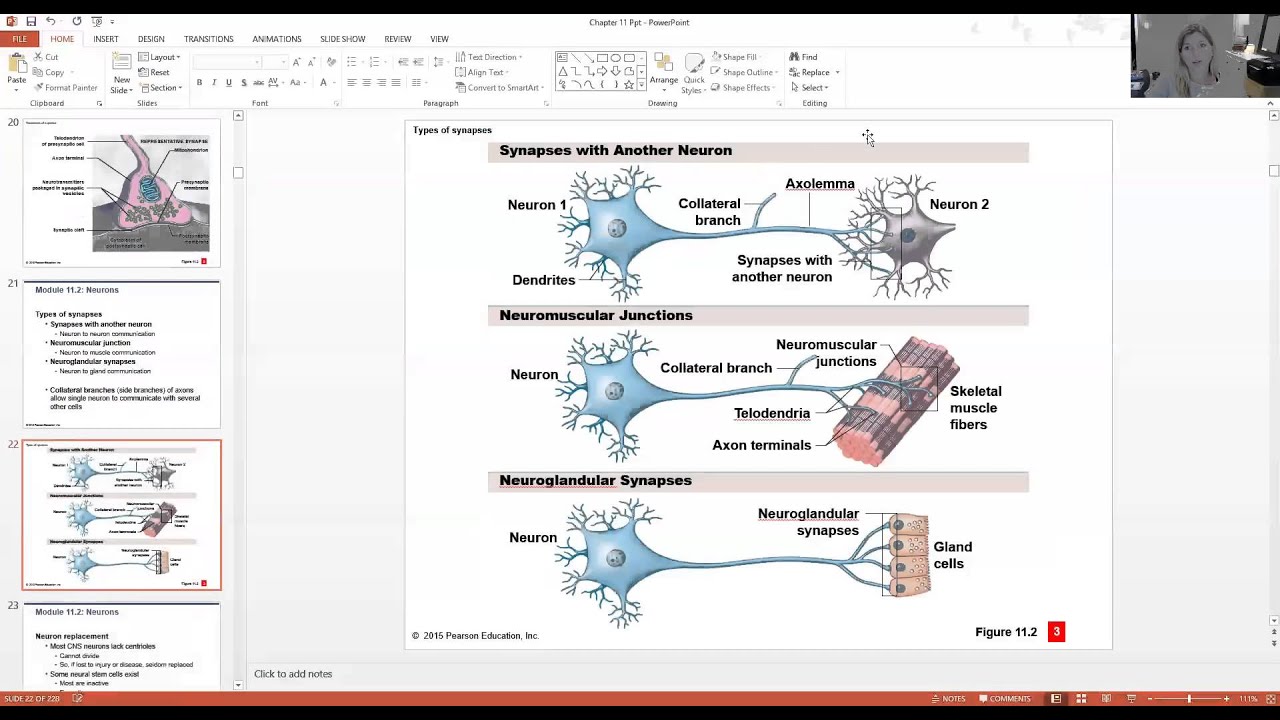Click the Replace button

pyautogui.click(x=814, y=72)
